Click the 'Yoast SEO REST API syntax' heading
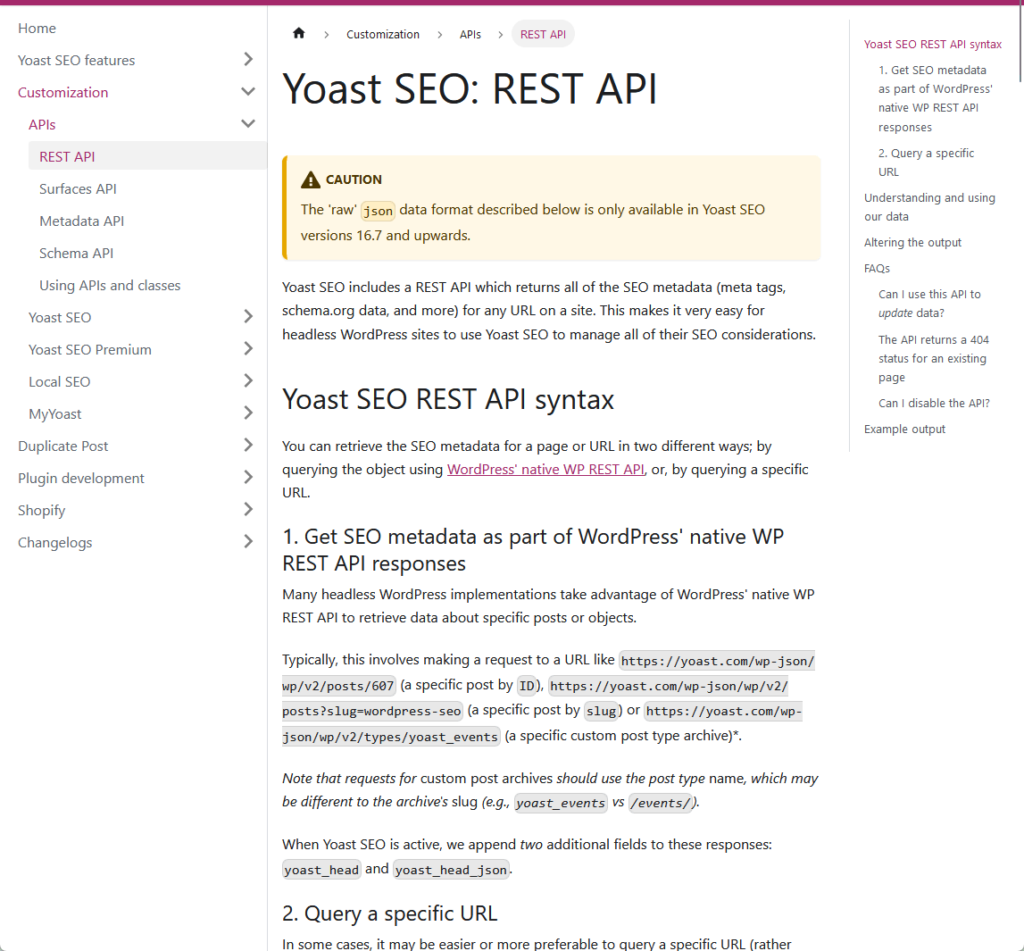The height and width of the screenshot is (951, 1024). [x=448, y=399]
